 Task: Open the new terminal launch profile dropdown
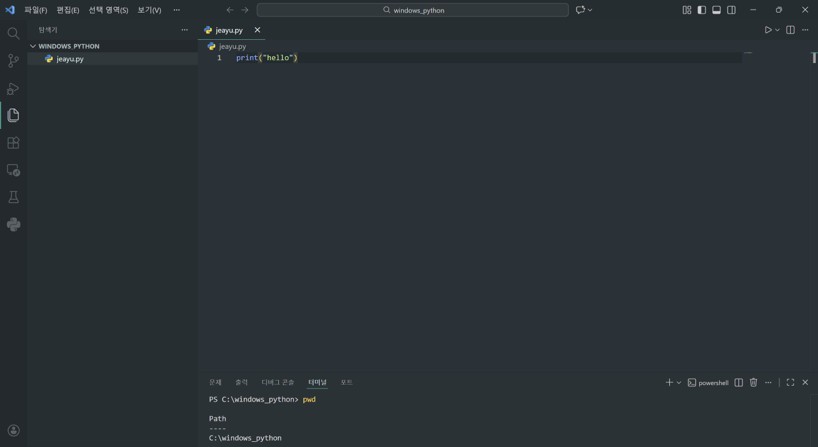679,383
